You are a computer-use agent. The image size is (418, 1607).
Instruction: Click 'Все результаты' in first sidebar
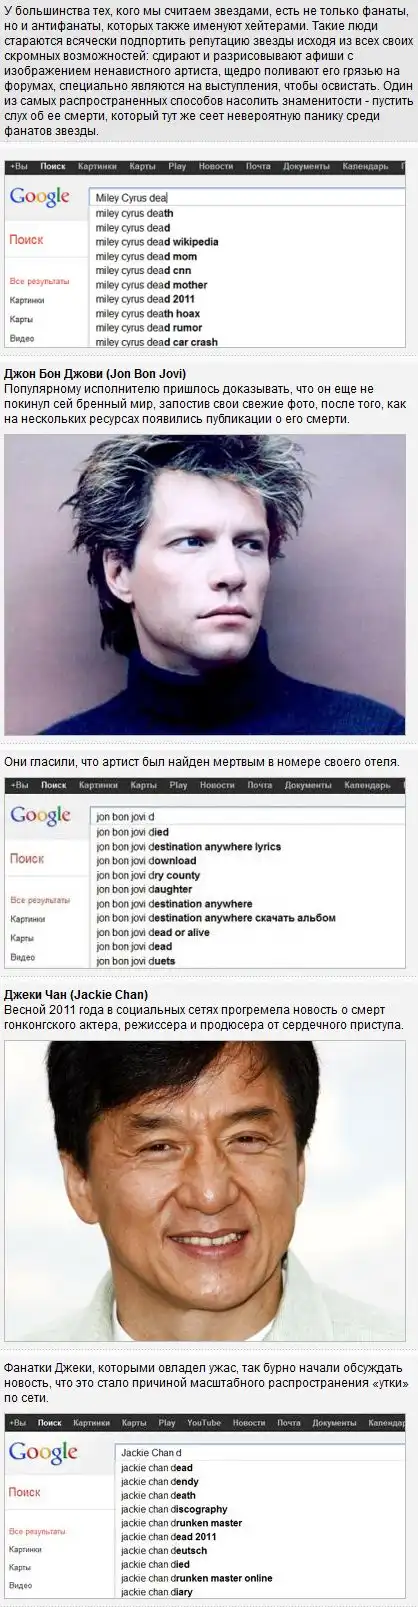click(x=39, y=282)
